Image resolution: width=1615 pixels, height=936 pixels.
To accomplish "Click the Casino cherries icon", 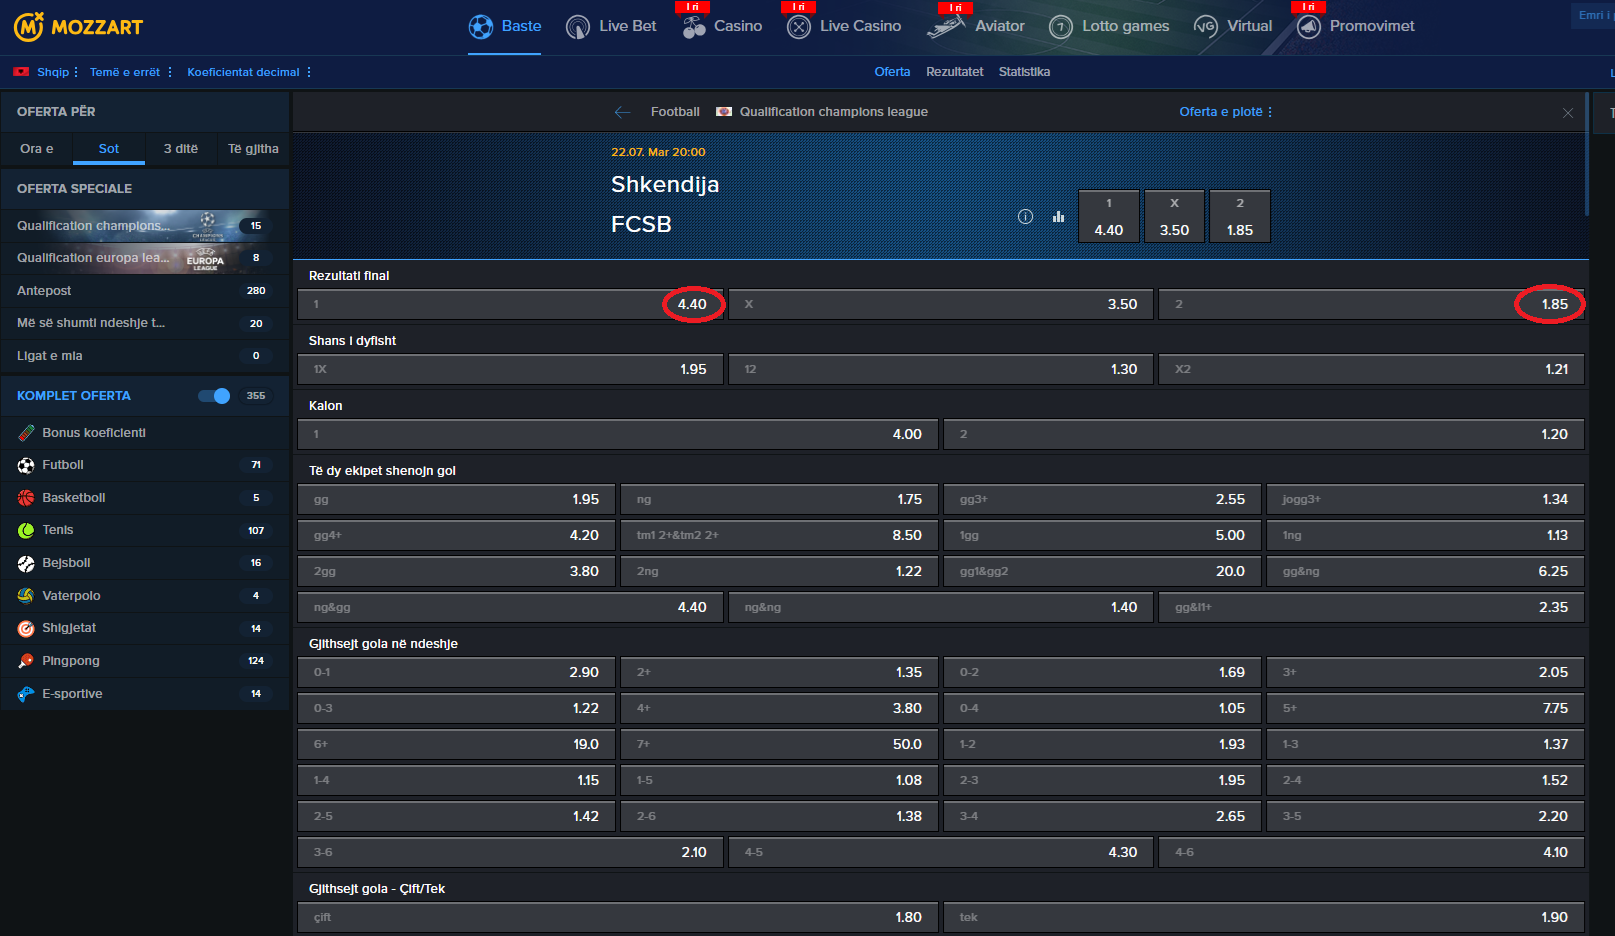I will click(x=694, y=27).
